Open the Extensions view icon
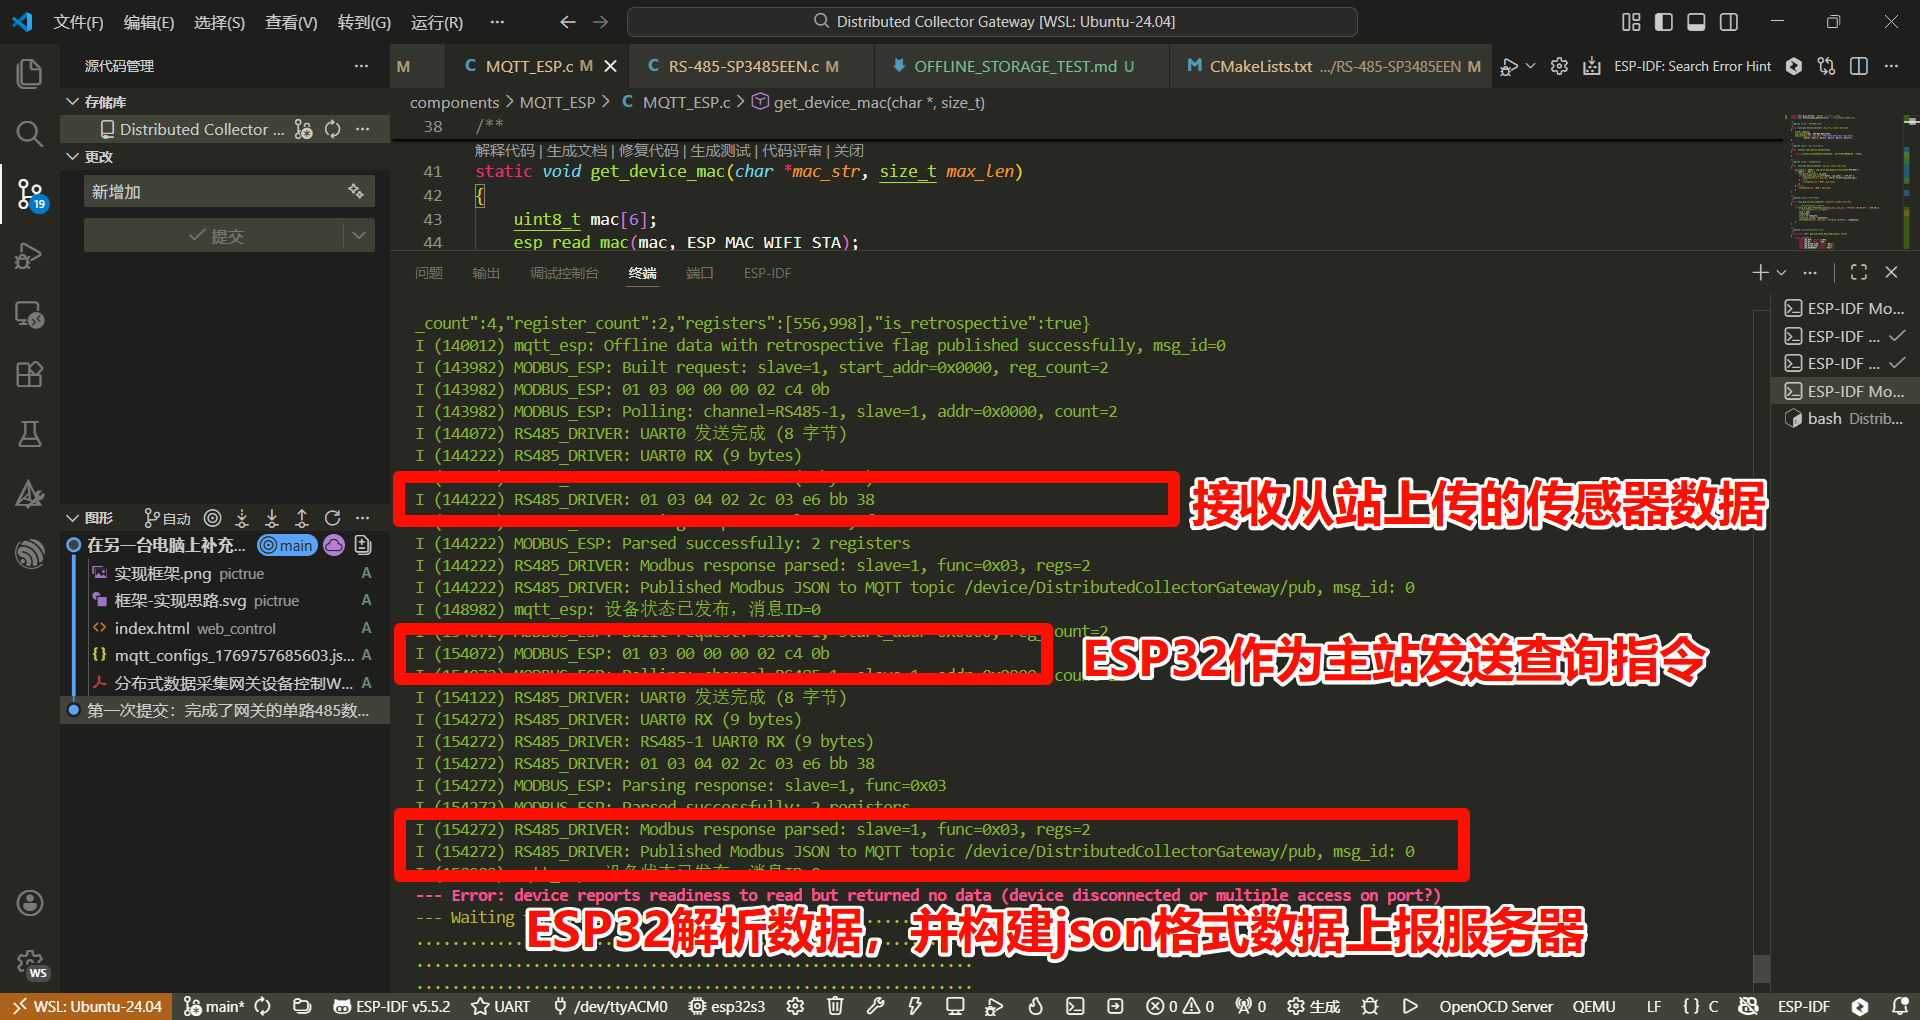The height and width of the screenshot is (1020, 1920). (x=30, y=374)
